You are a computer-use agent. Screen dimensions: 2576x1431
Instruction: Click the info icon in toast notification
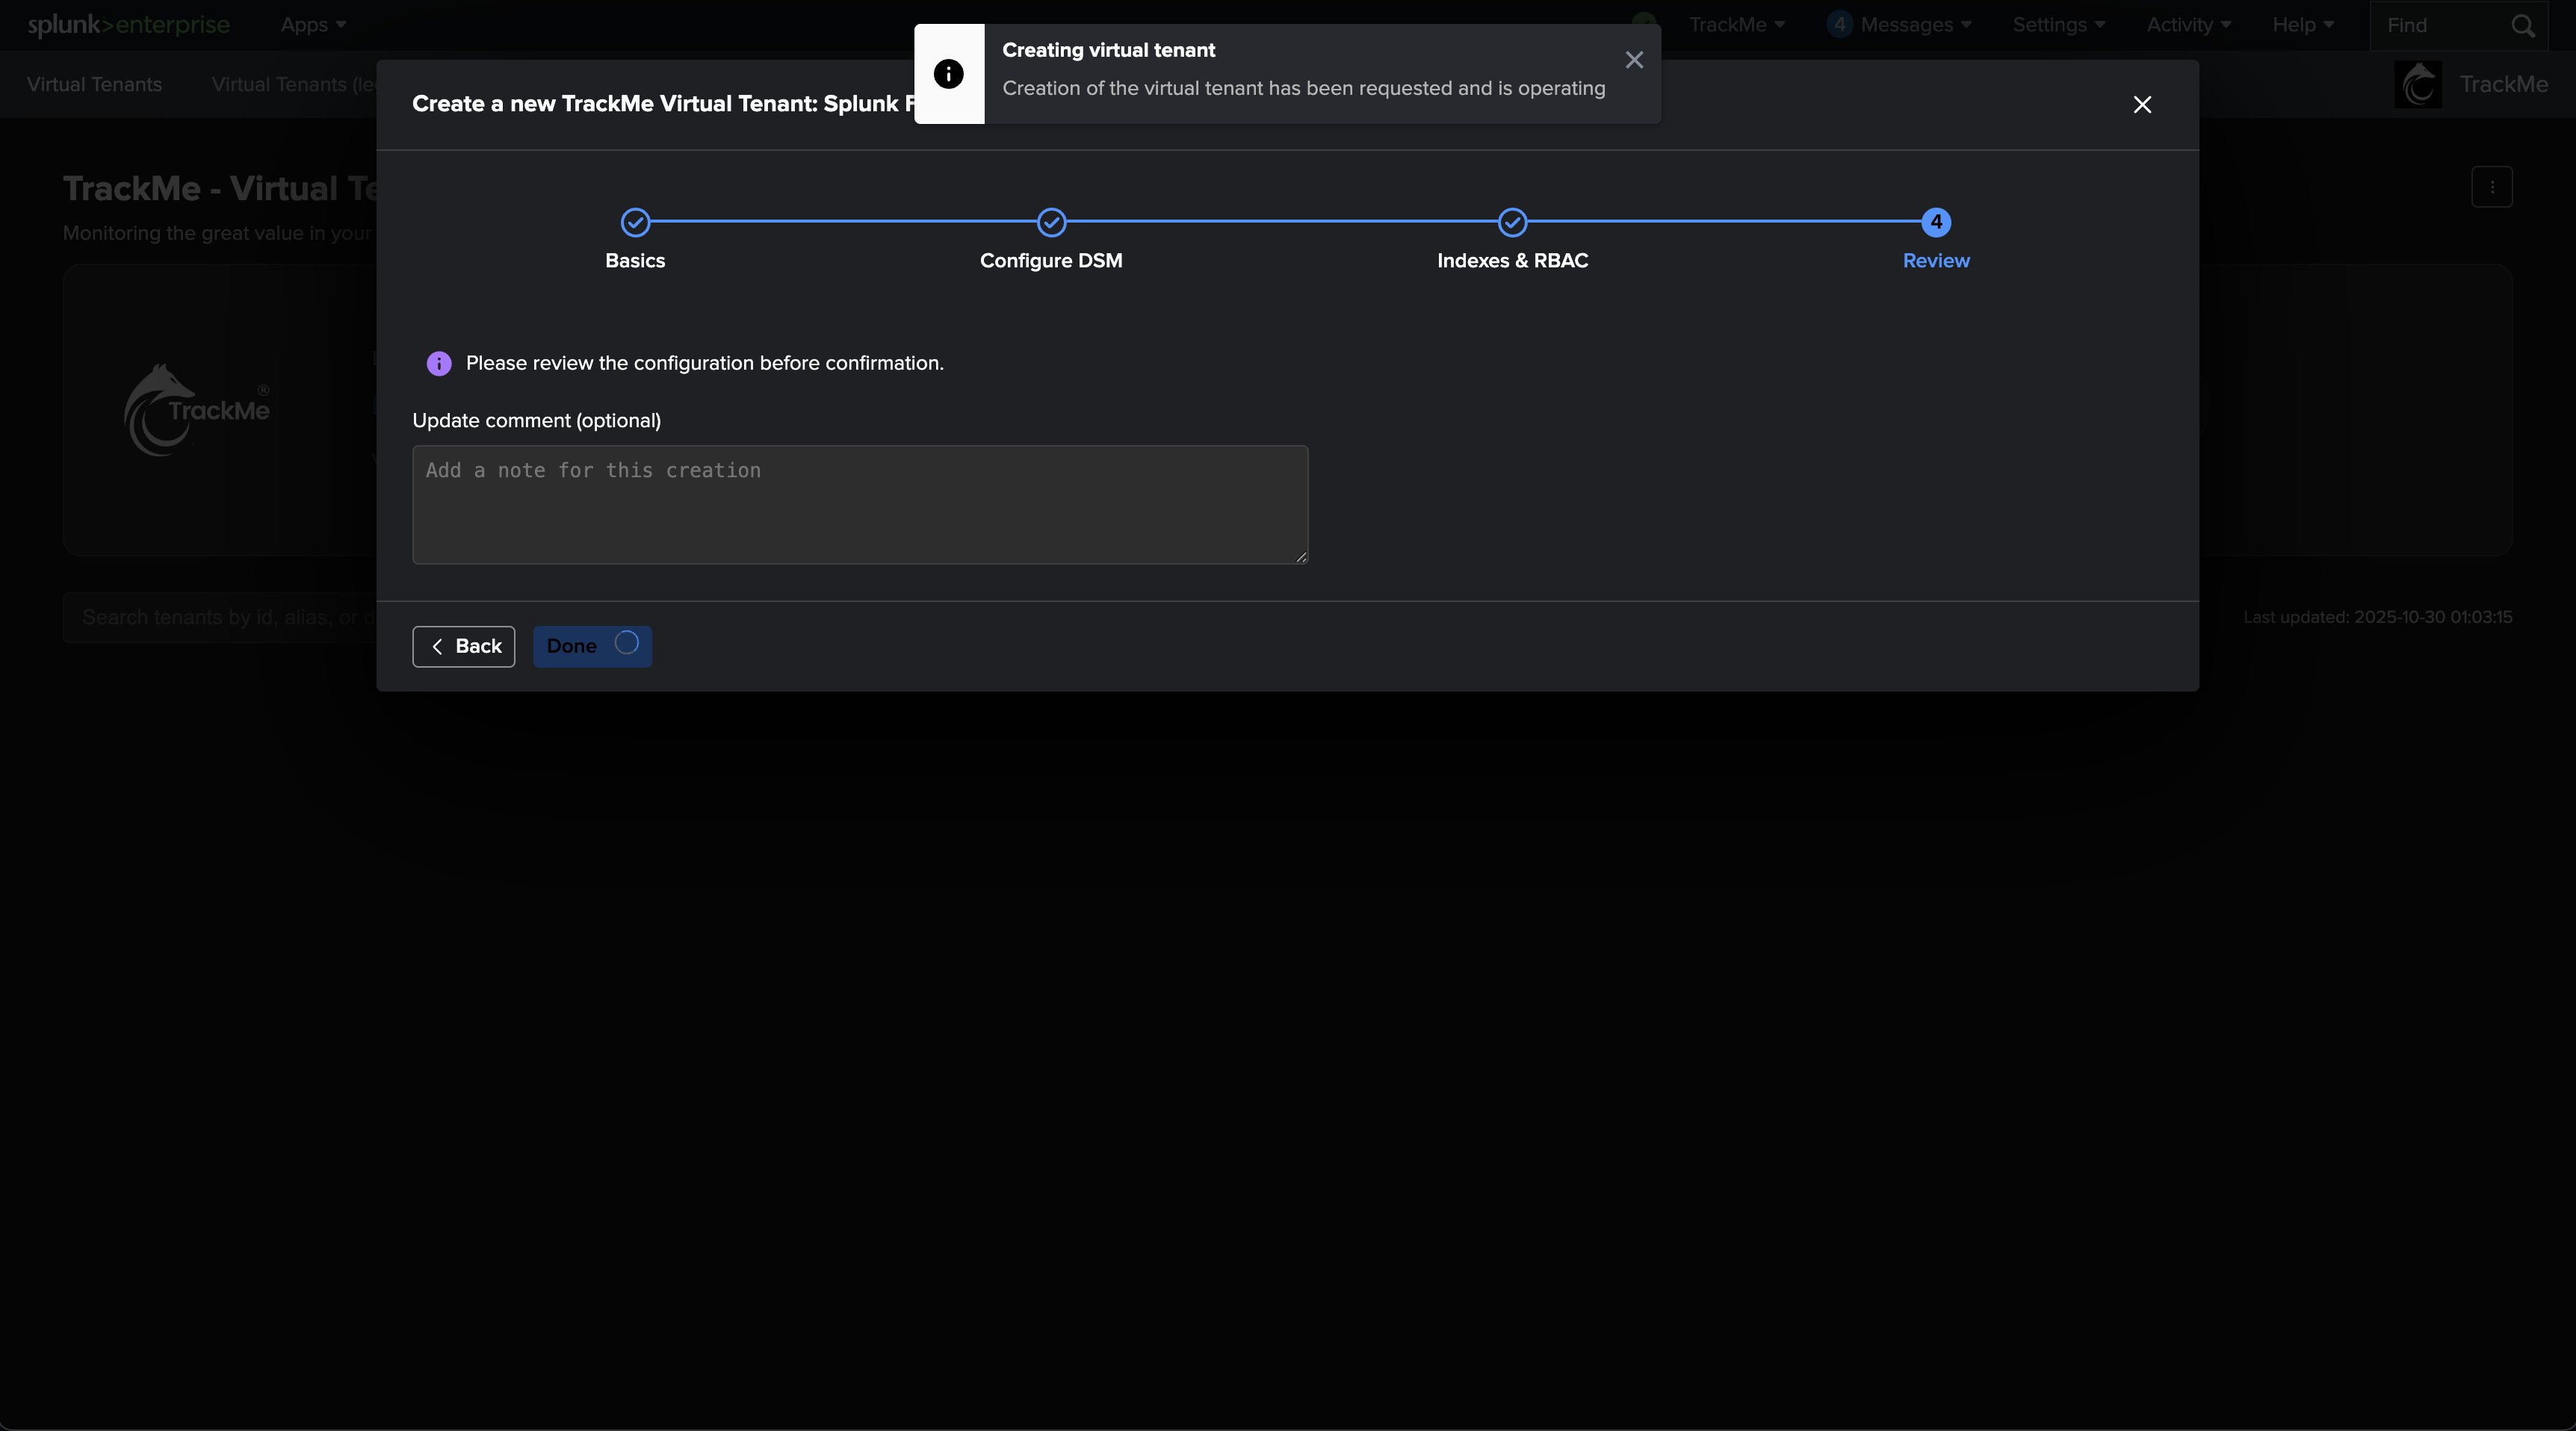(x=948, y=74)
